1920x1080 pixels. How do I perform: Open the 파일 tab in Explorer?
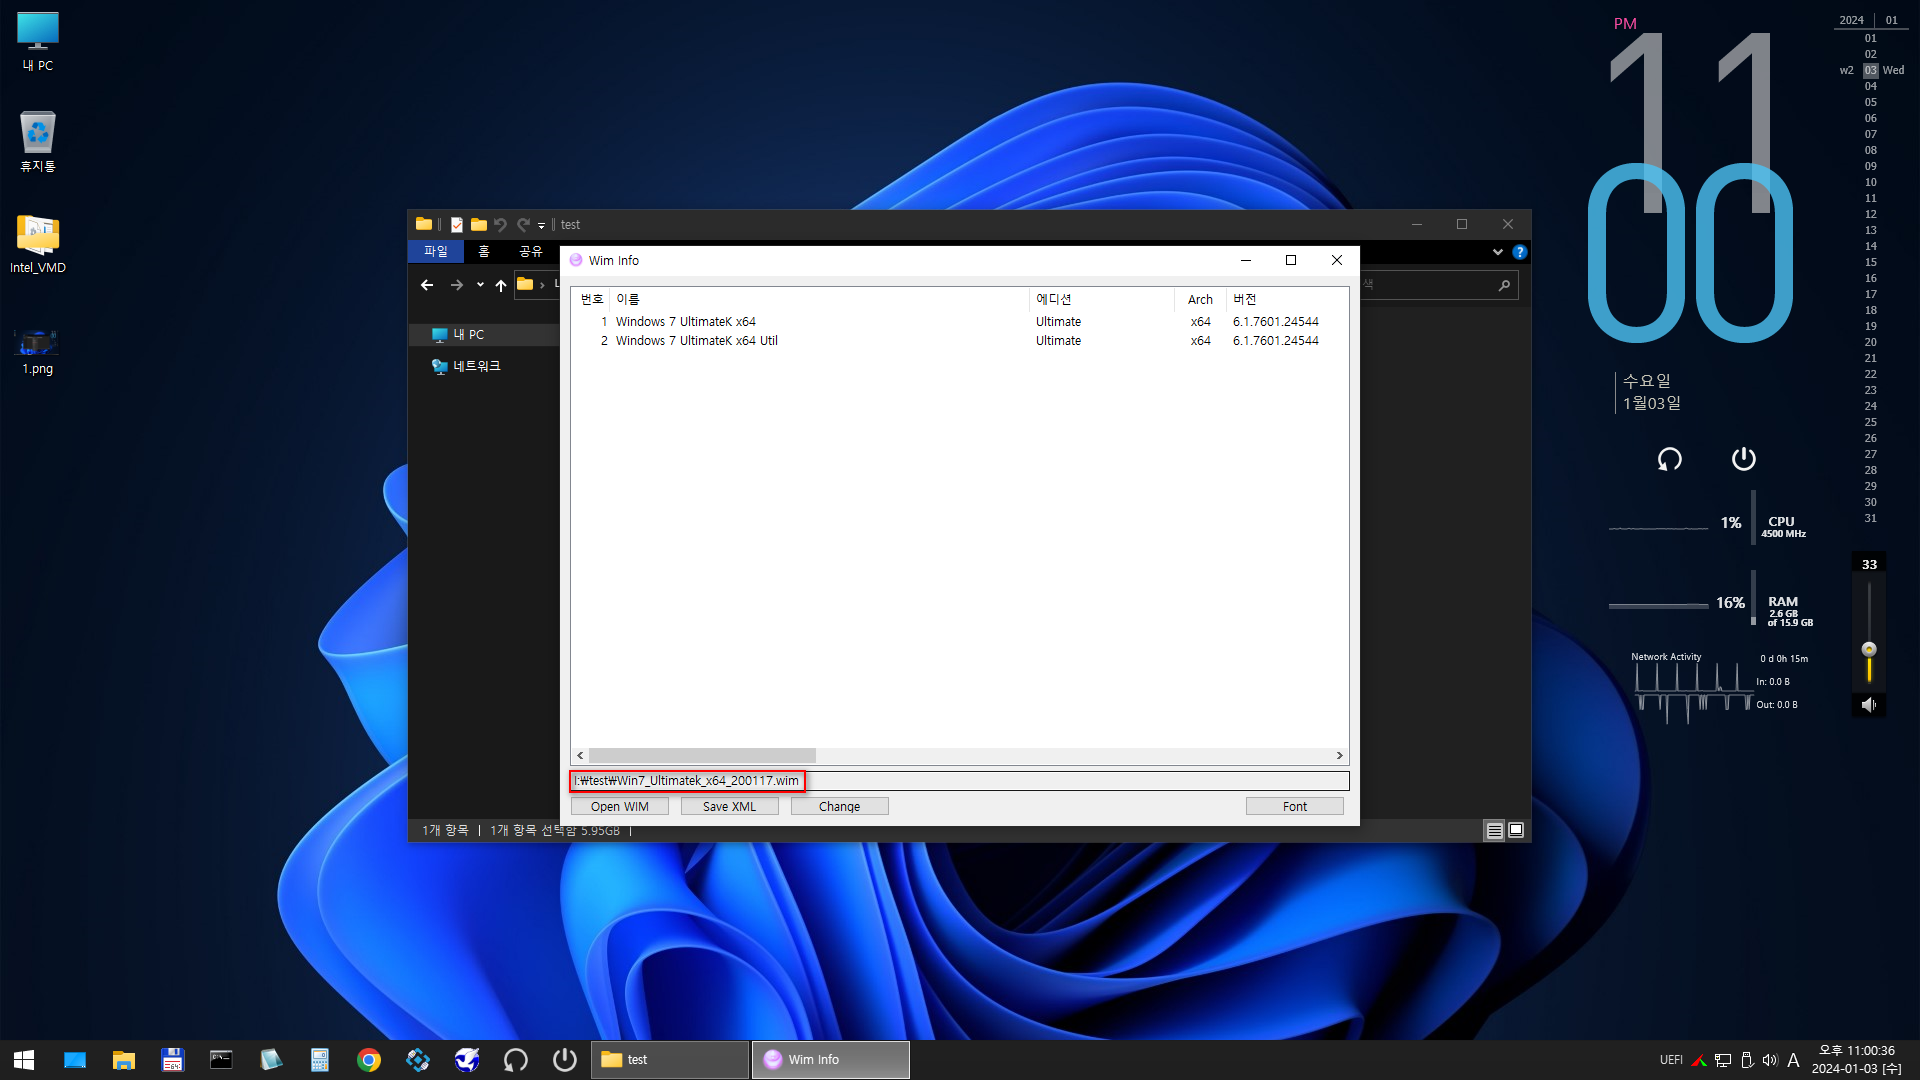click(436, 251)
